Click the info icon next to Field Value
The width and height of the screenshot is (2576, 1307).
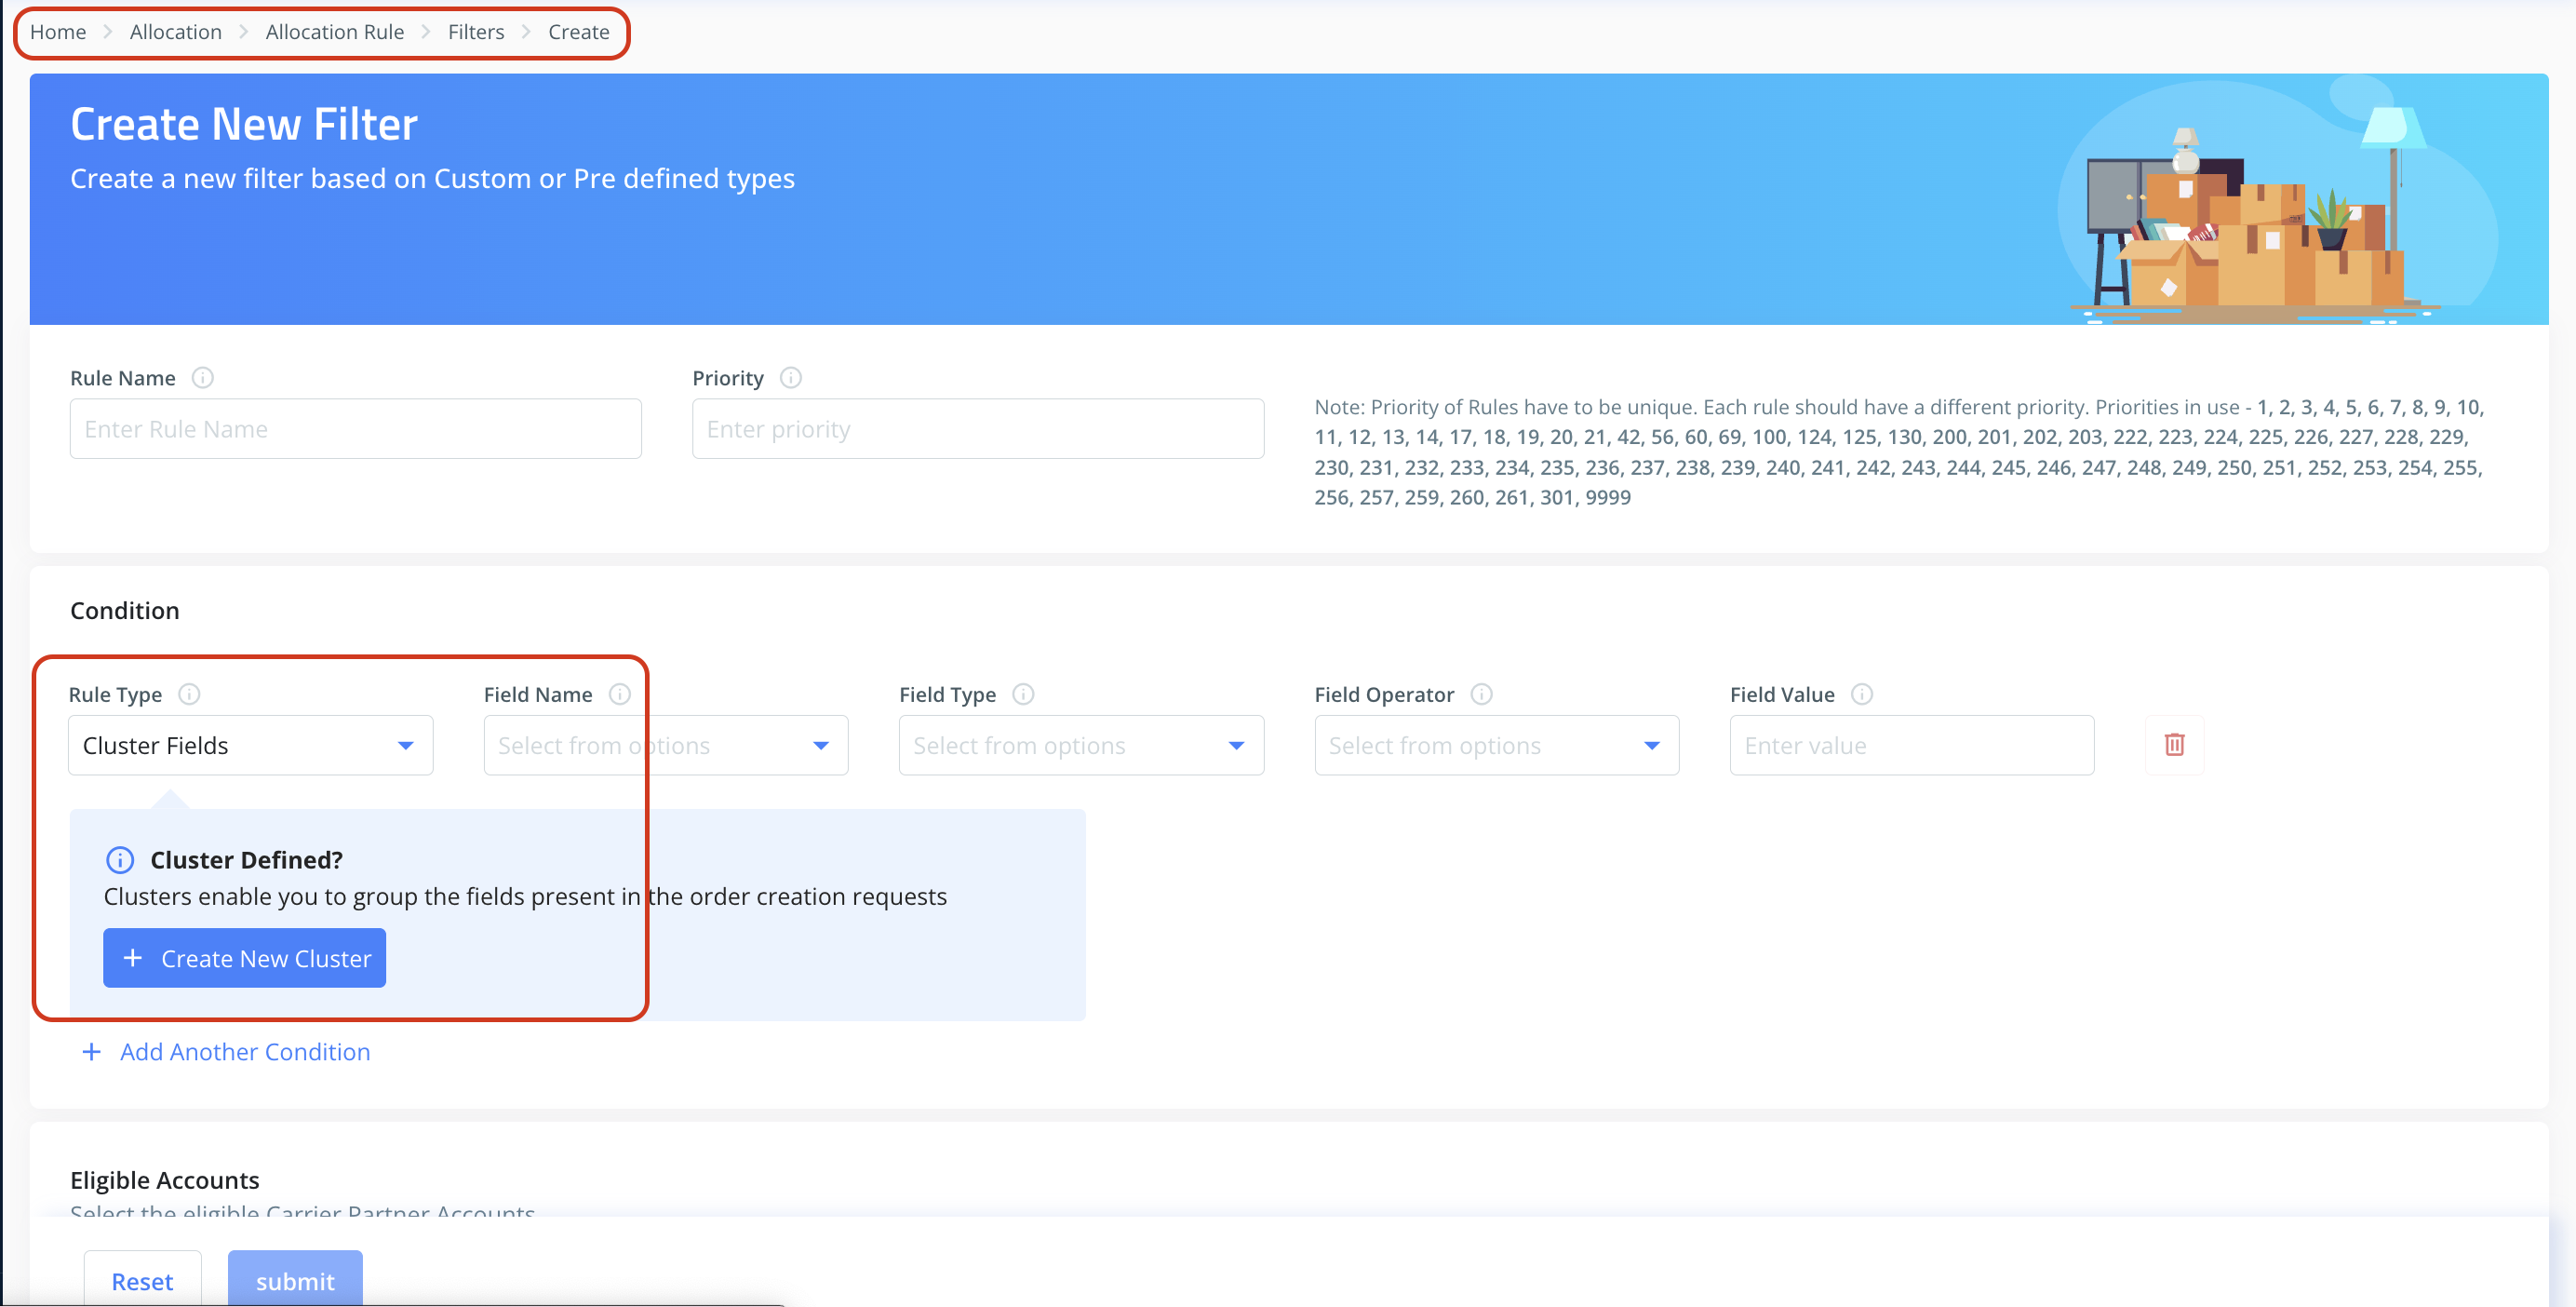pos(1861,694)
